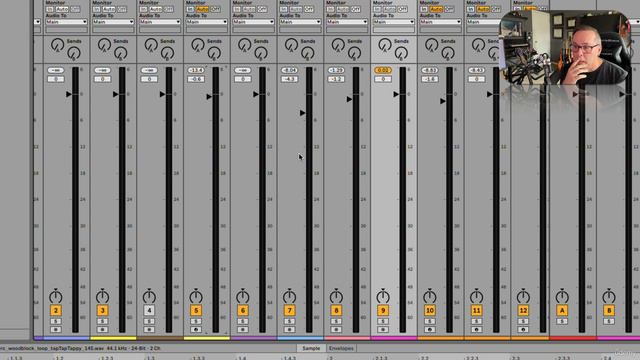Select the pan knob on track 6
Viewport: 640px width, 360px height.
click(243, 296)
